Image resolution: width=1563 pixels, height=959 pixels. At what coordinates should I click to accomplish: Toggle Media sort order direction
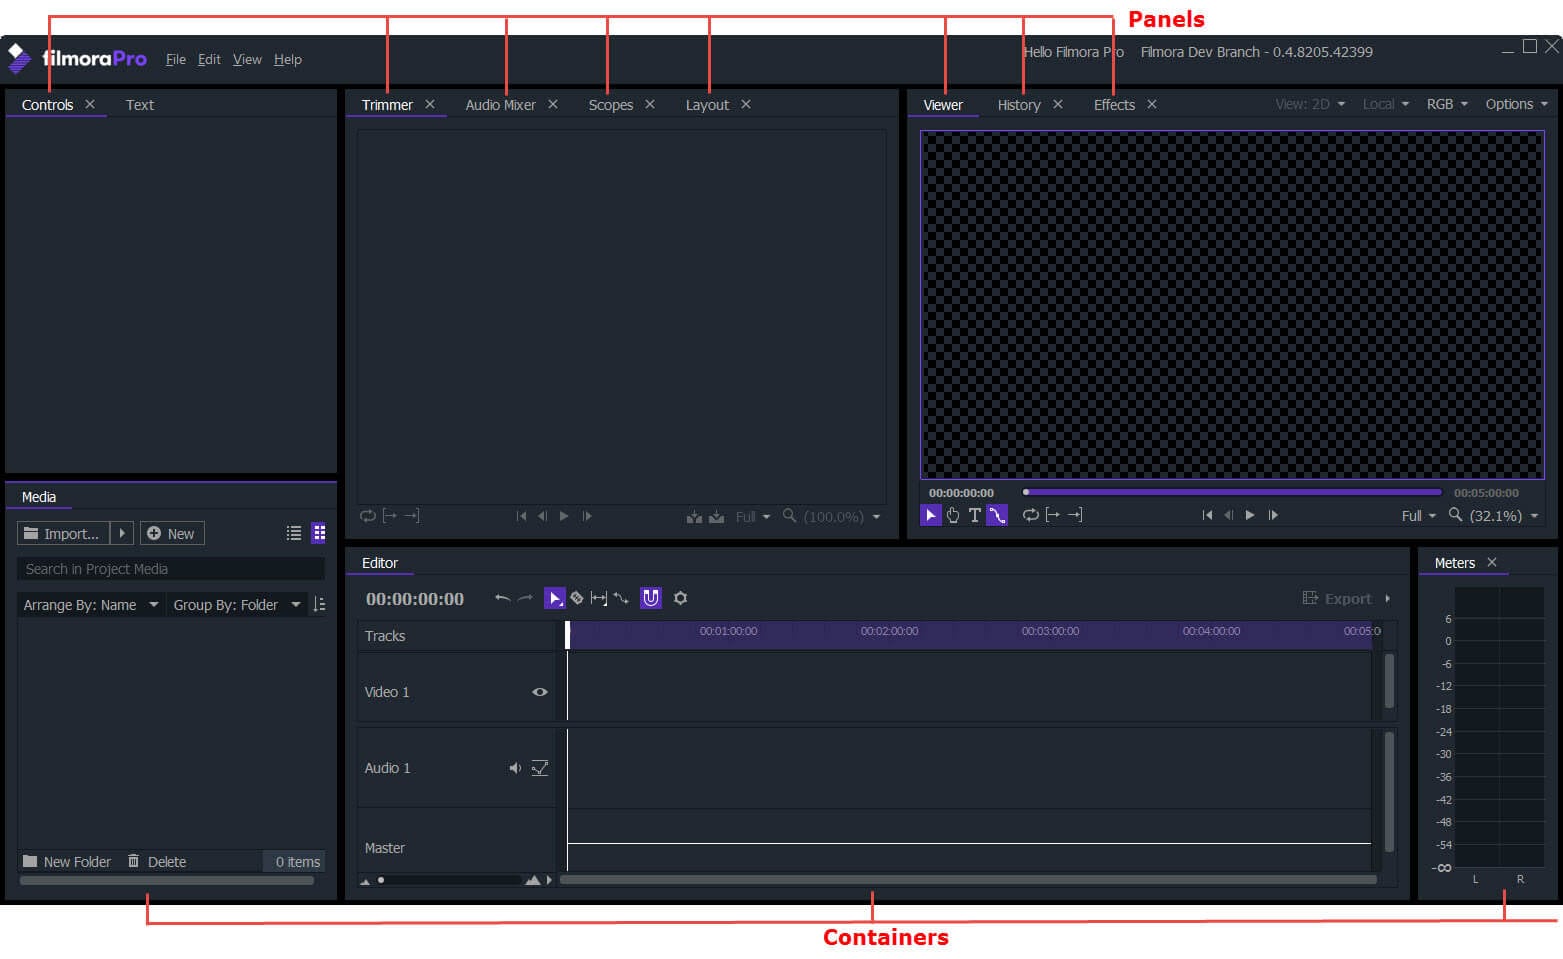point(319,604)
